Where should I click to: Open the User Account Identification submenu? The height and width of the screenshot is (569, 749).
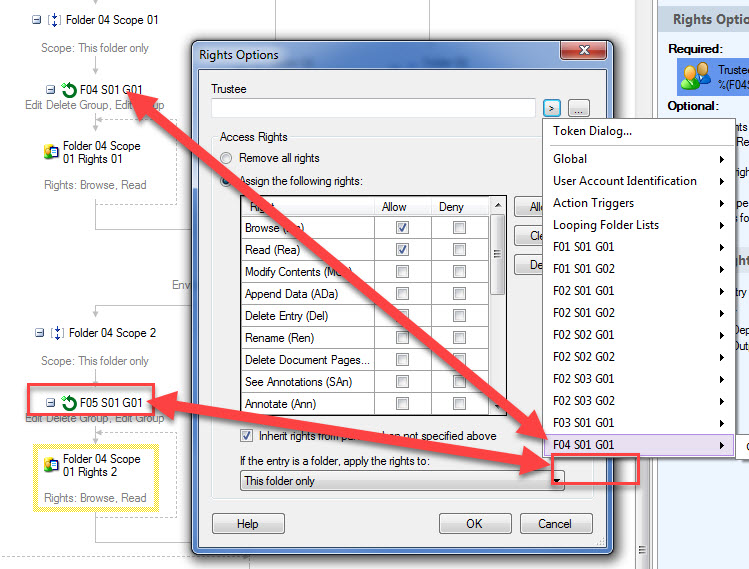coord(638,181)
